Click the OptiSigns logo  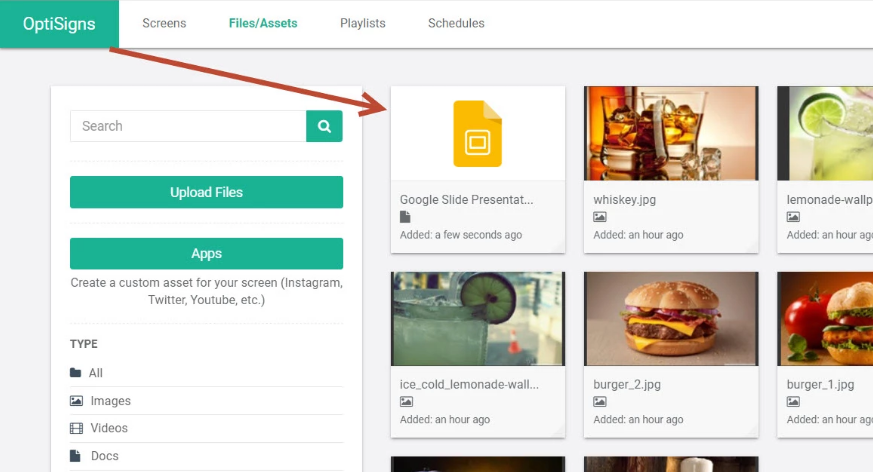59,23
